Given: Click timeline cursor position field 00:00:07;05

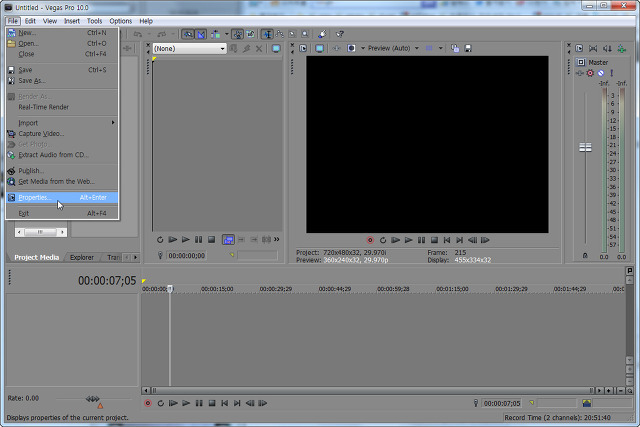Looking at the screenshot, I should [502, 403].
